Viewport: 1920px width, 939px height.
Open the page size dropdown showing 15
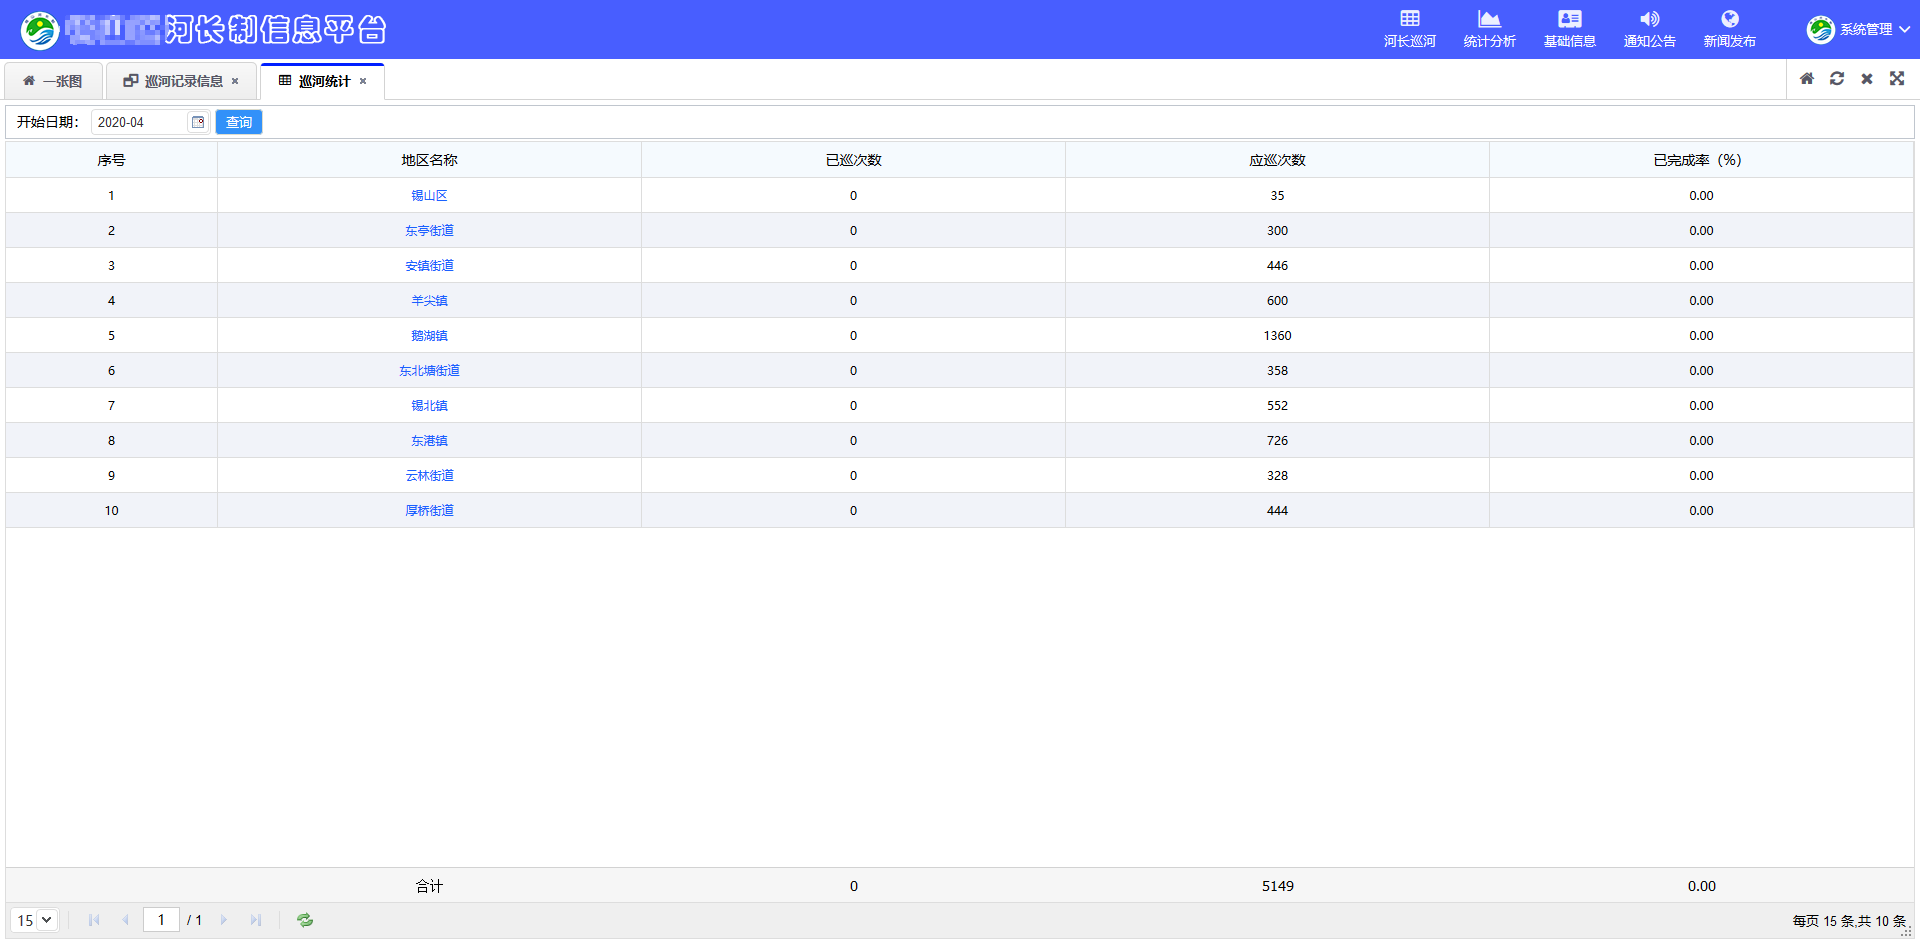coord(35,920)
